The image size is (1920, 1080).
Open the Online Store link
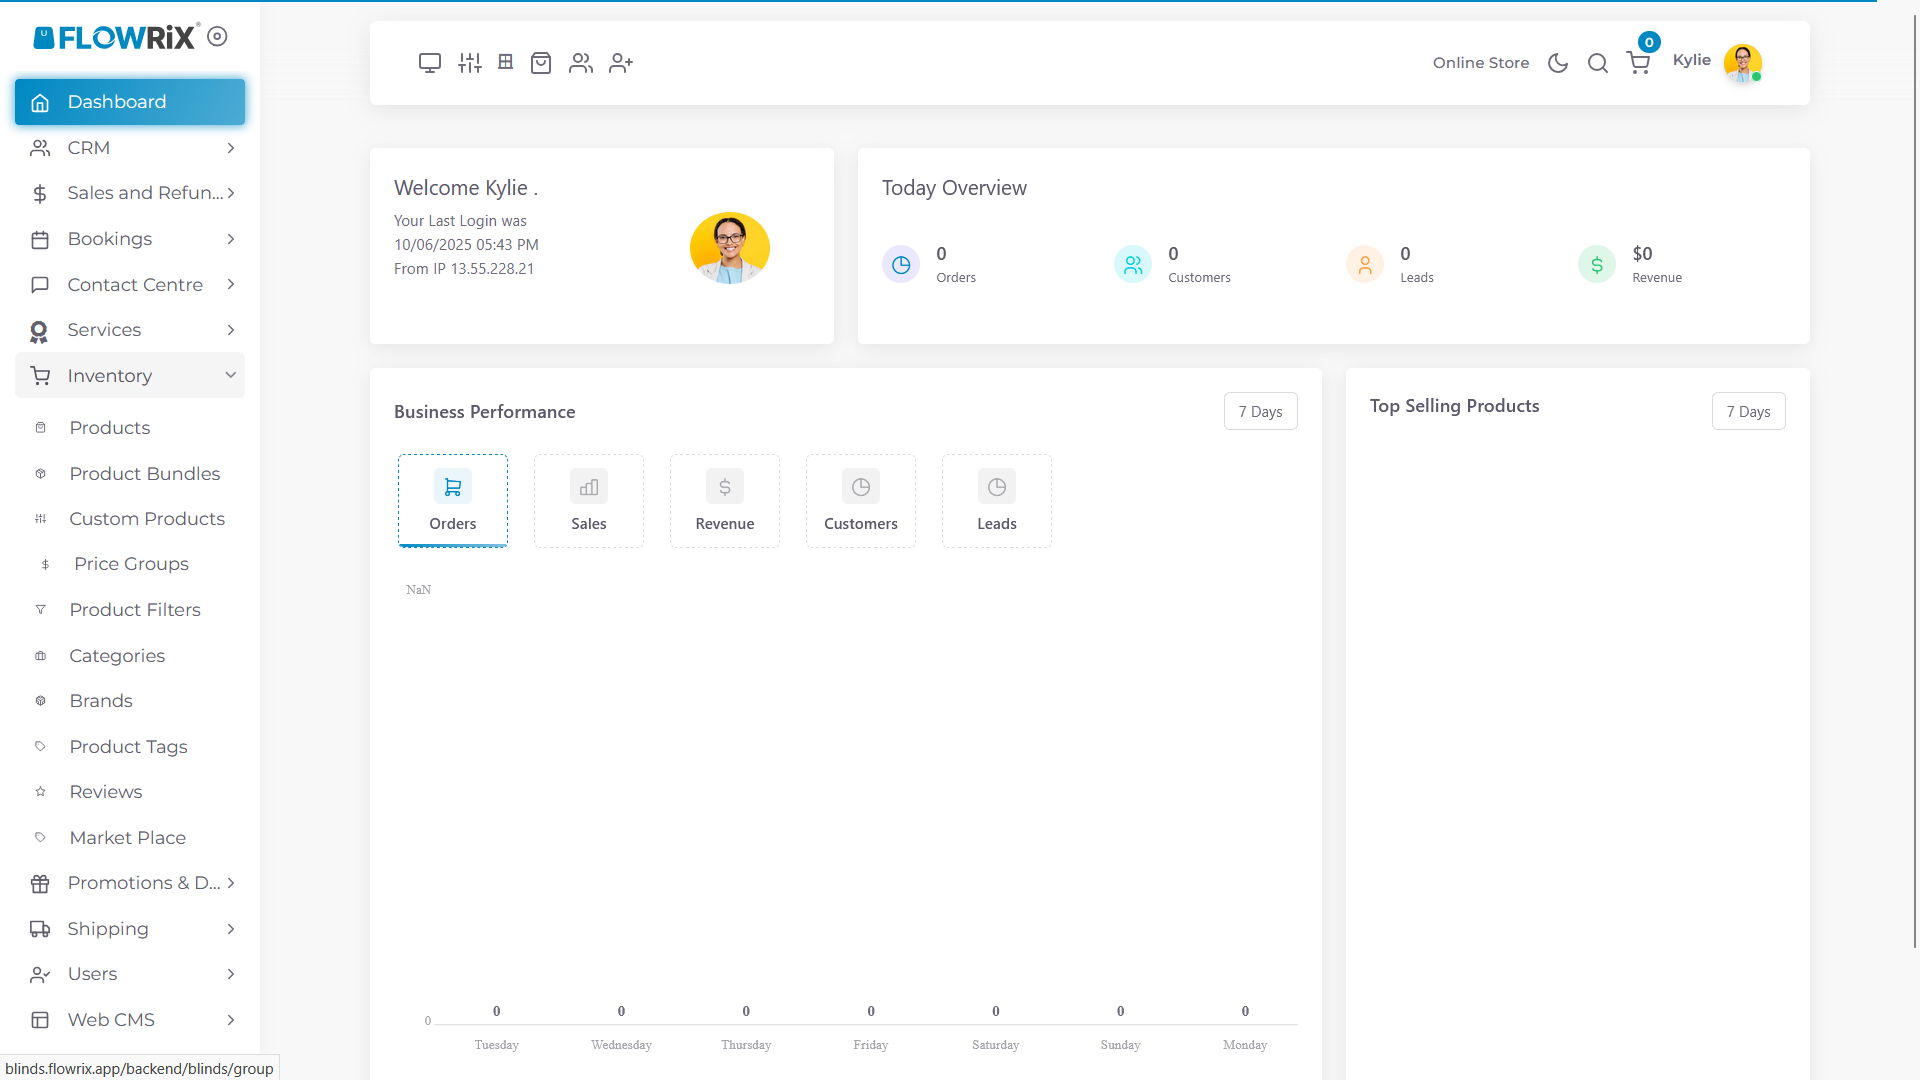pos(1481,63)
